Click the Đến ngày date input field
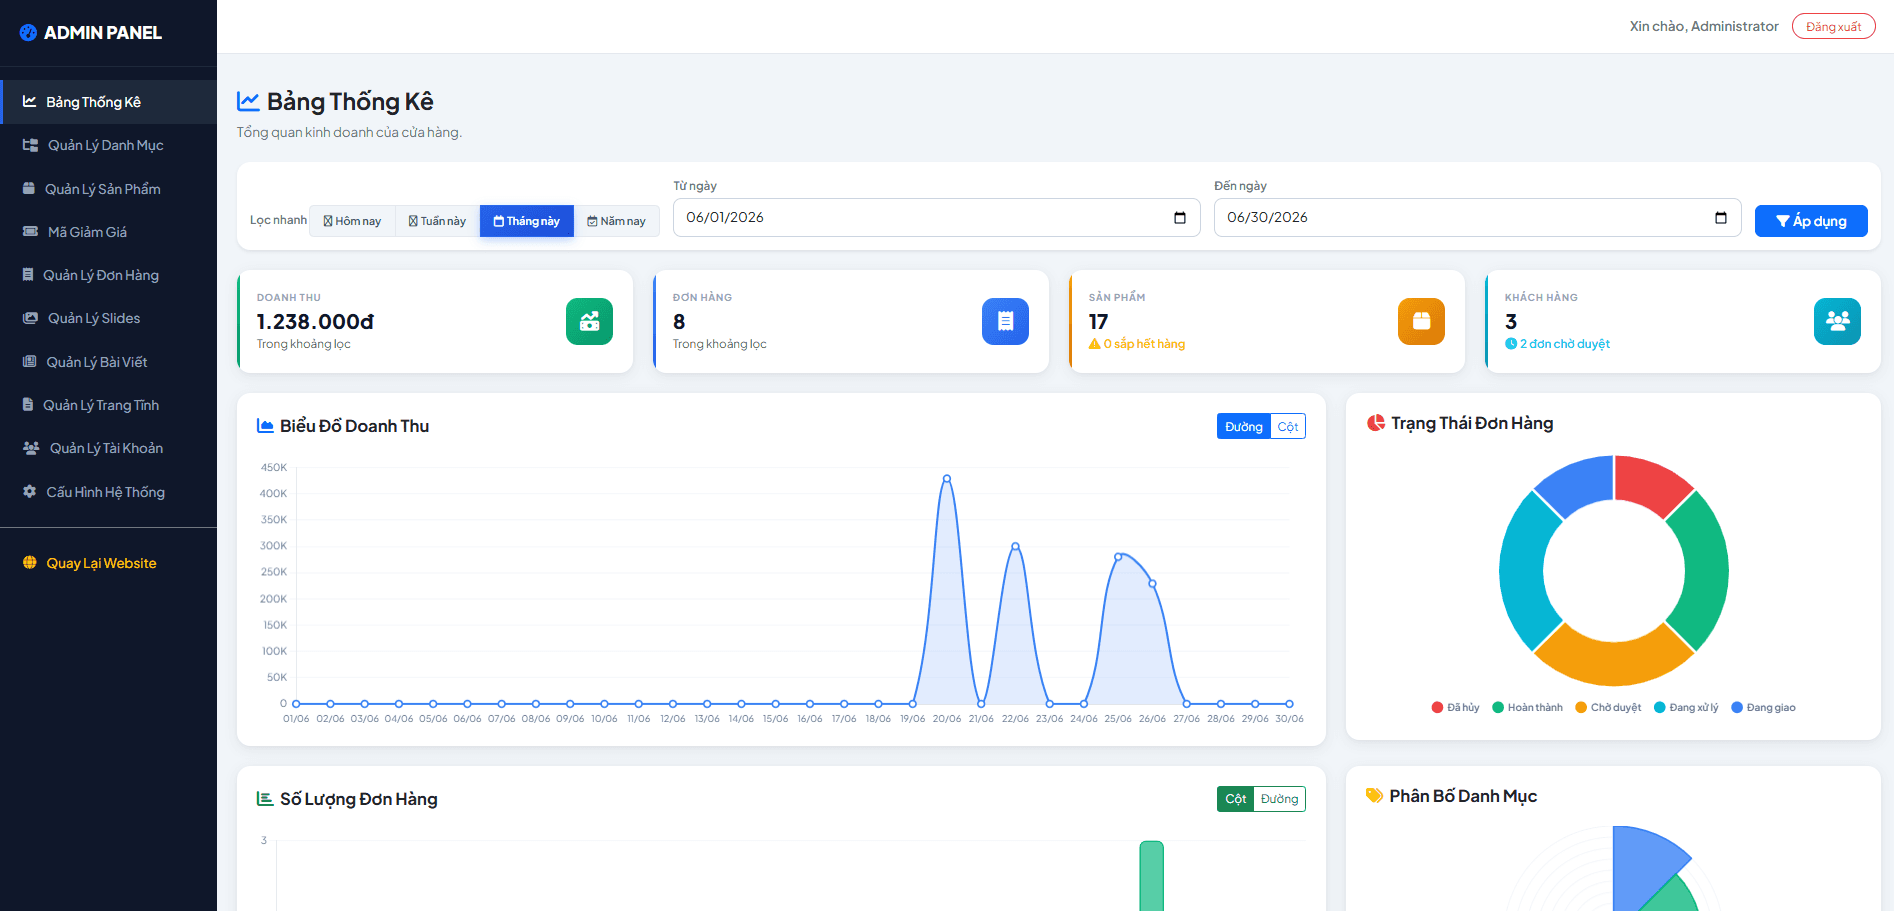The image size is (1894, 911). [1477, 218]
